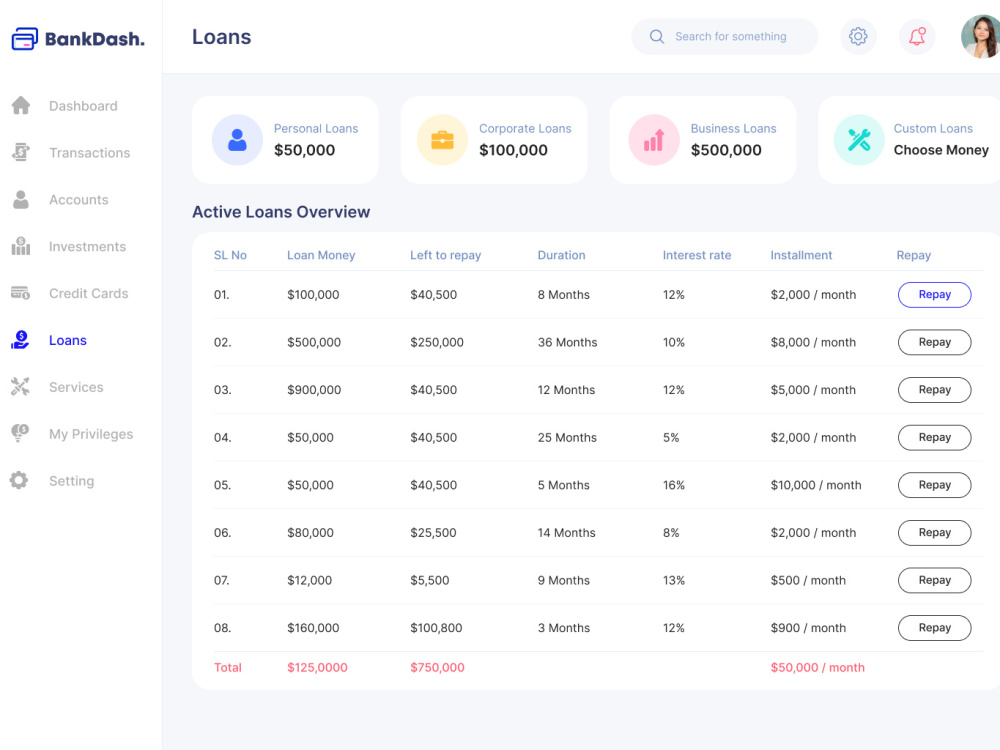
Task: Click Business Loans growth chart icon
Action: point(654,140)
